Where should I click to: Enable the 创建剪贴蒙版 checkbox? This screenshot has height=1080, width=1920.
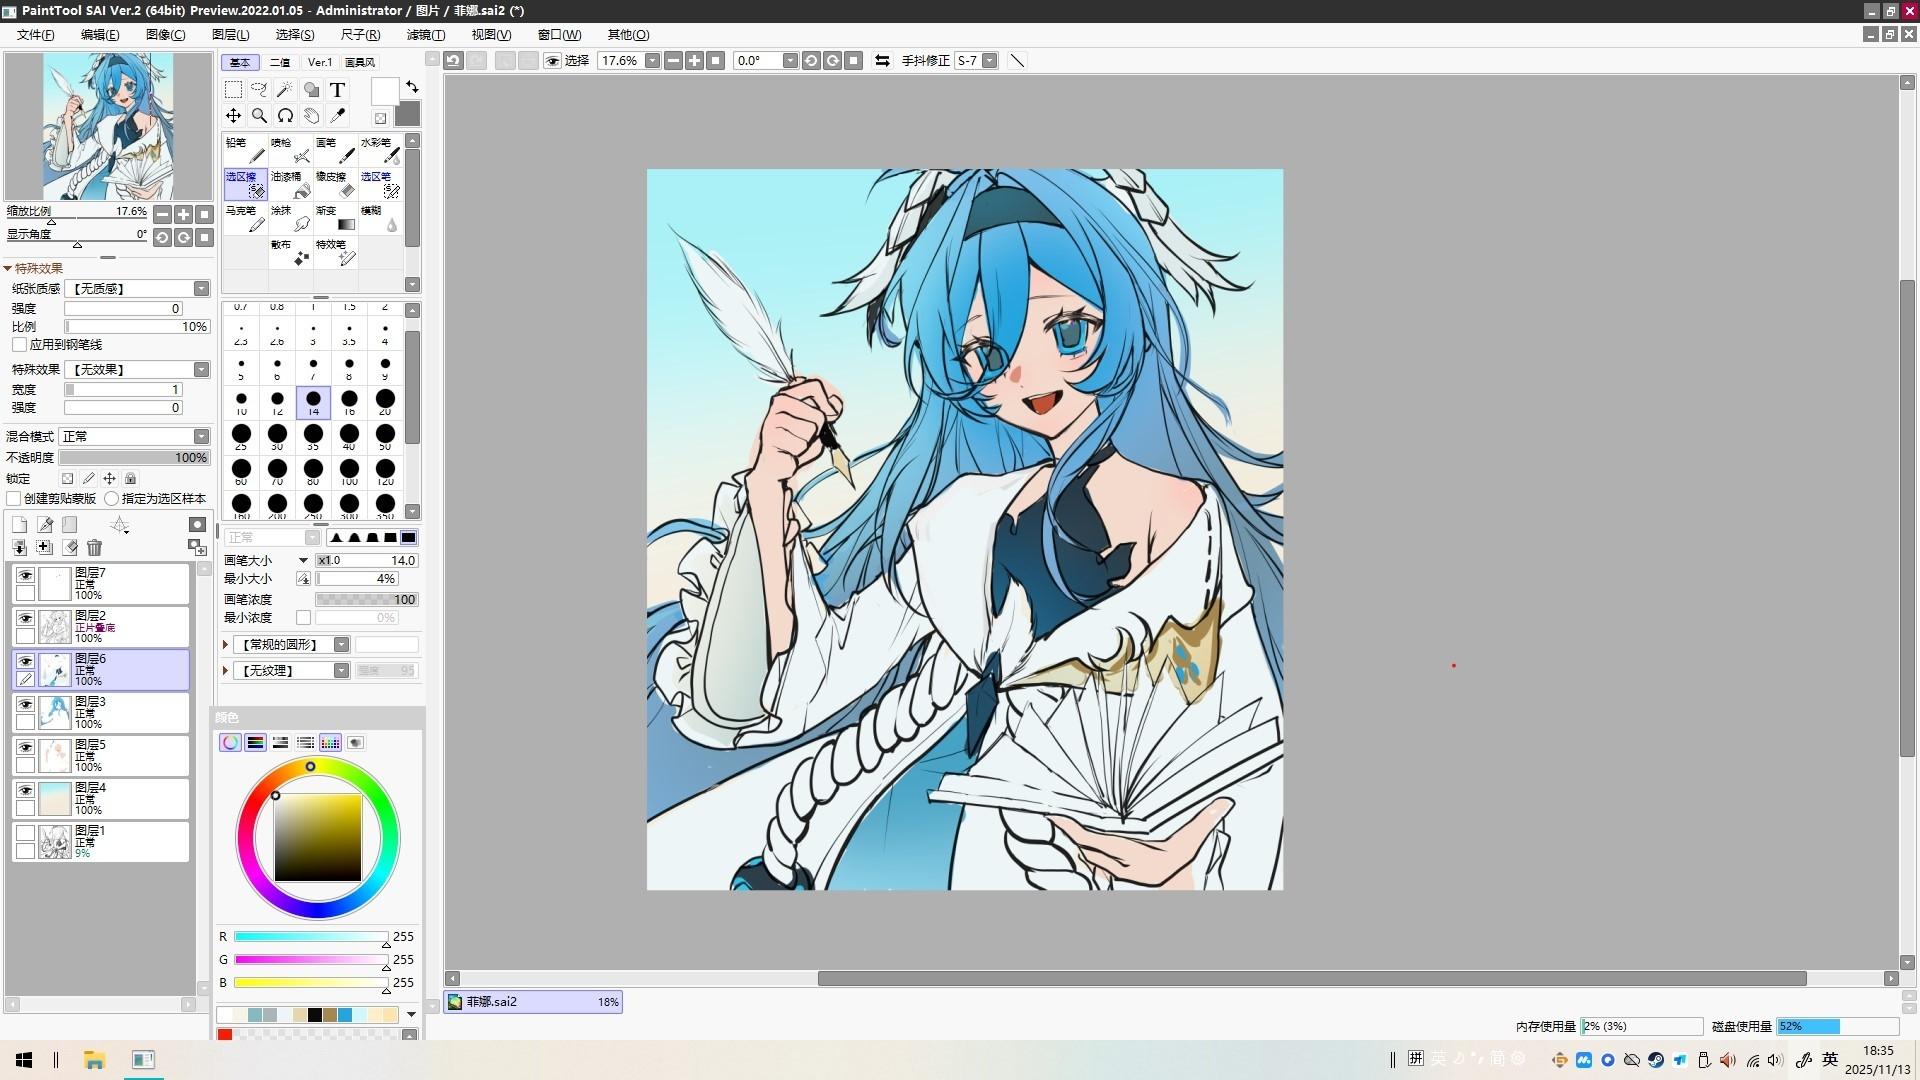pos(14,498)
